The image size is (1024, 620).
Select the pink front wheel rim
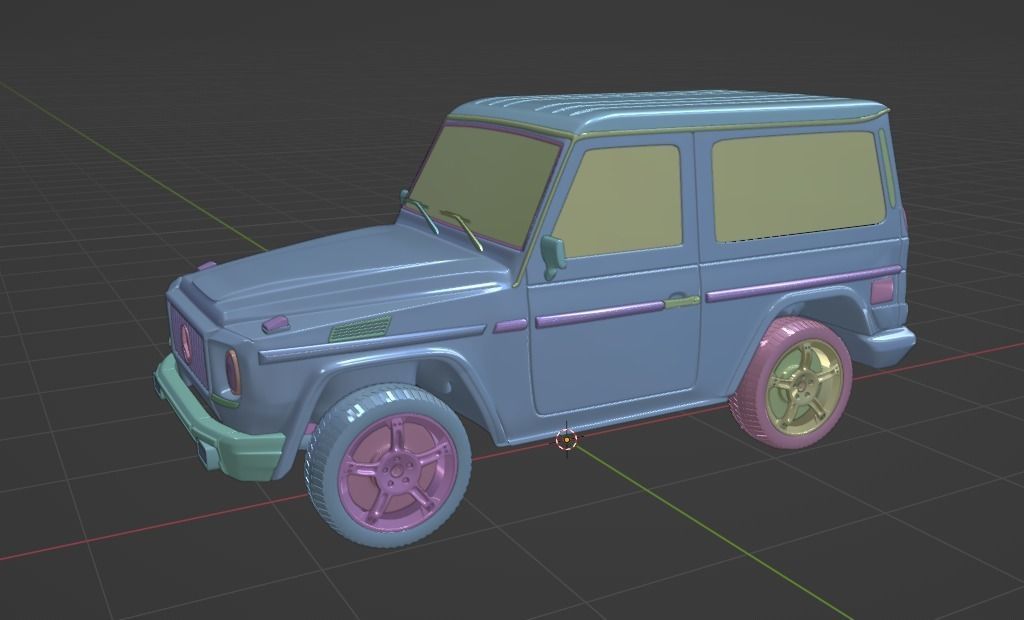(x=396, y=470)
